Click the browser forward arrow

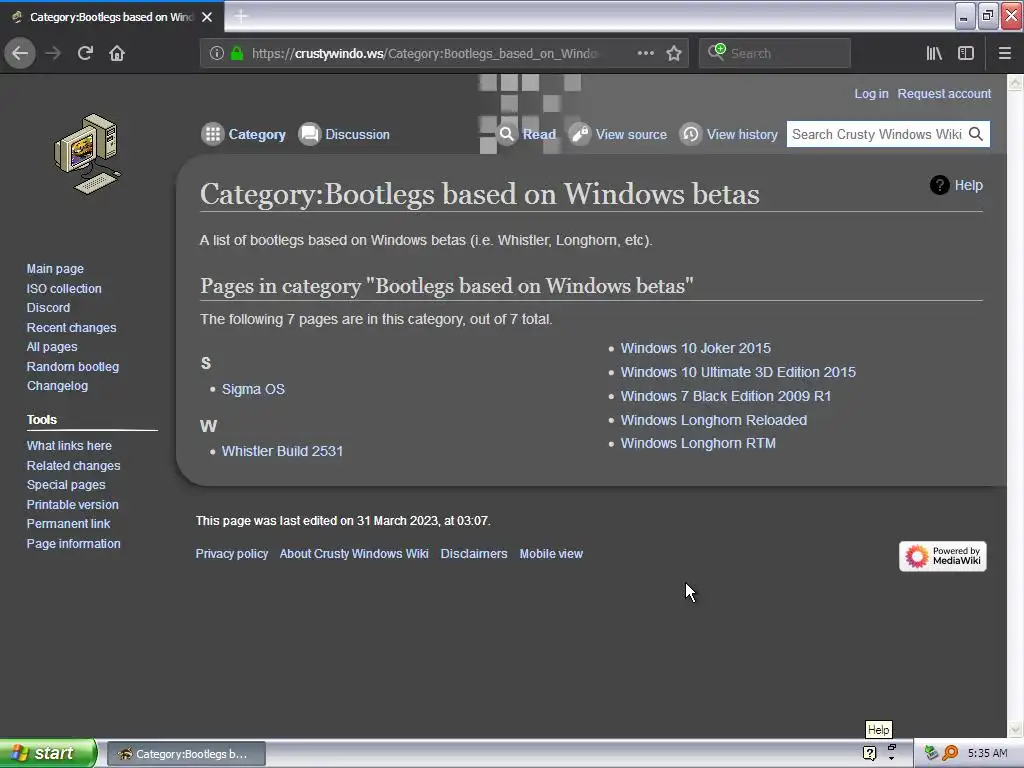point(53,53)
